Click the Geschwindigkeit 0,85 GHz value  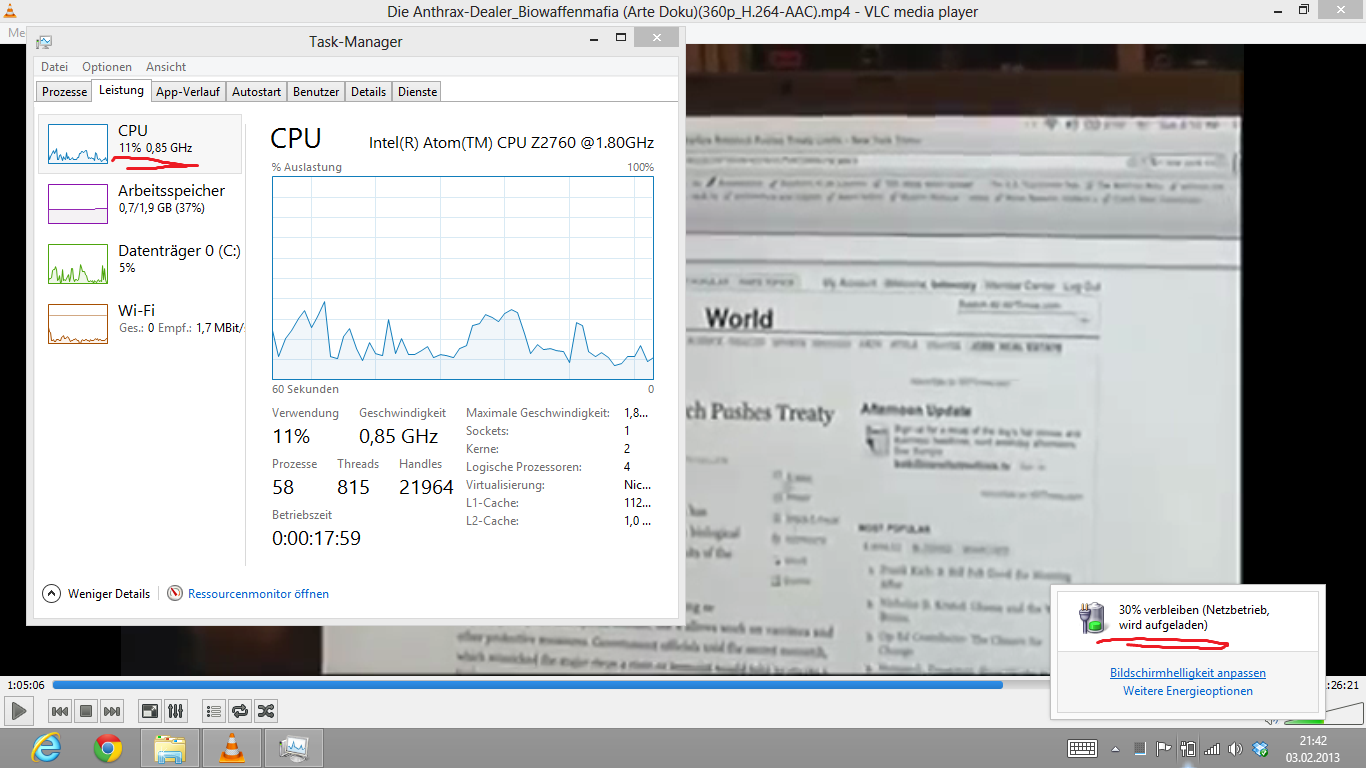coord(398,436)
